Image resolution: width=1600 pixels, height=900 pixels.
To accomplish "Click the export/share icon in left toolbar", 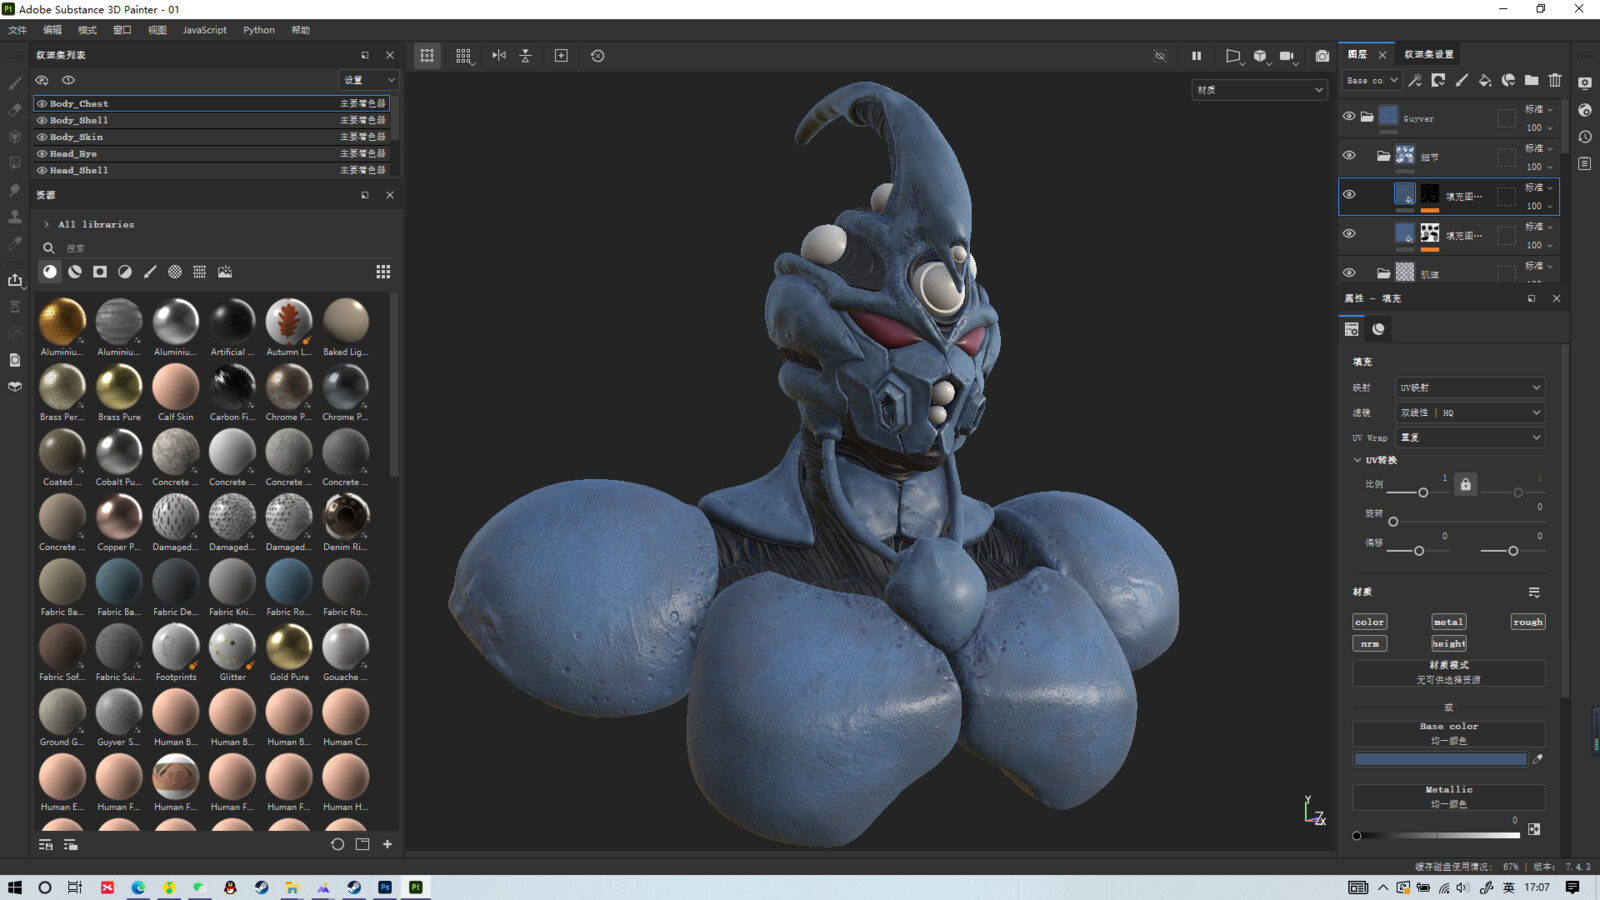I will coord(15,280).
